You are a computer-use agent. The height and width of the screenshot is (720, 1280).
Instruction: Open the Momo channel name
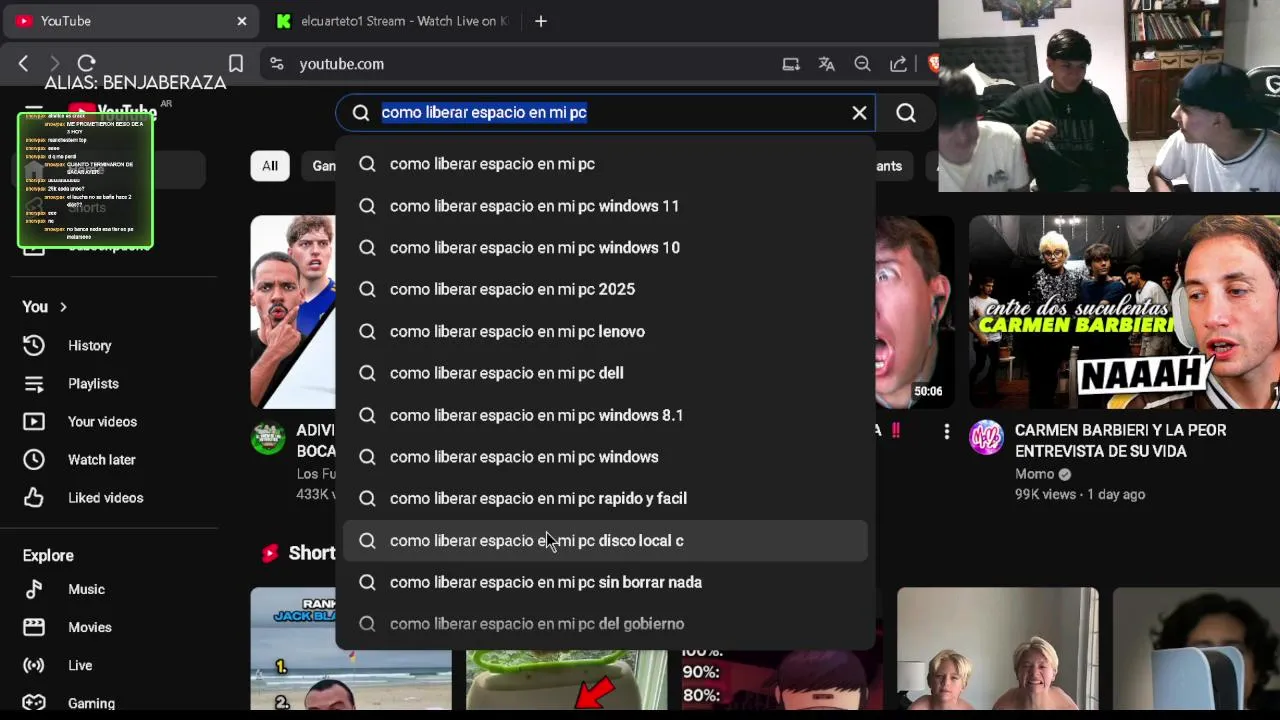click(1034, 474)
